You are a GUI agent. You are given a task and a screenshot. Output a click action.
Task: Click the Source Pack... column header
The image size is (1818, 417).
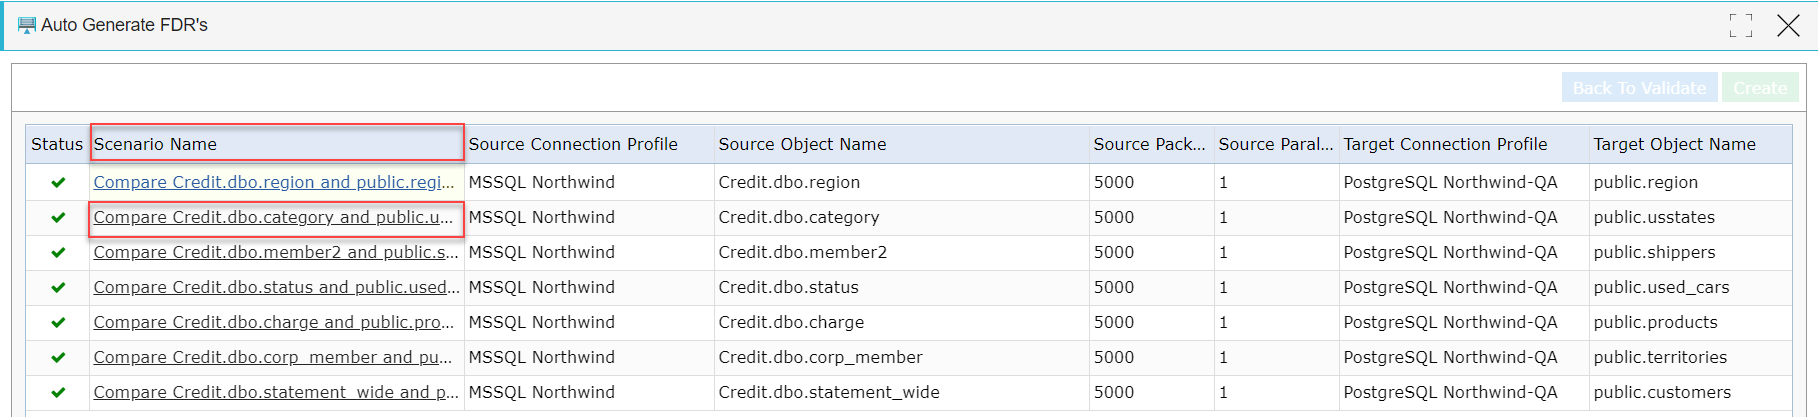point(1152,144)
